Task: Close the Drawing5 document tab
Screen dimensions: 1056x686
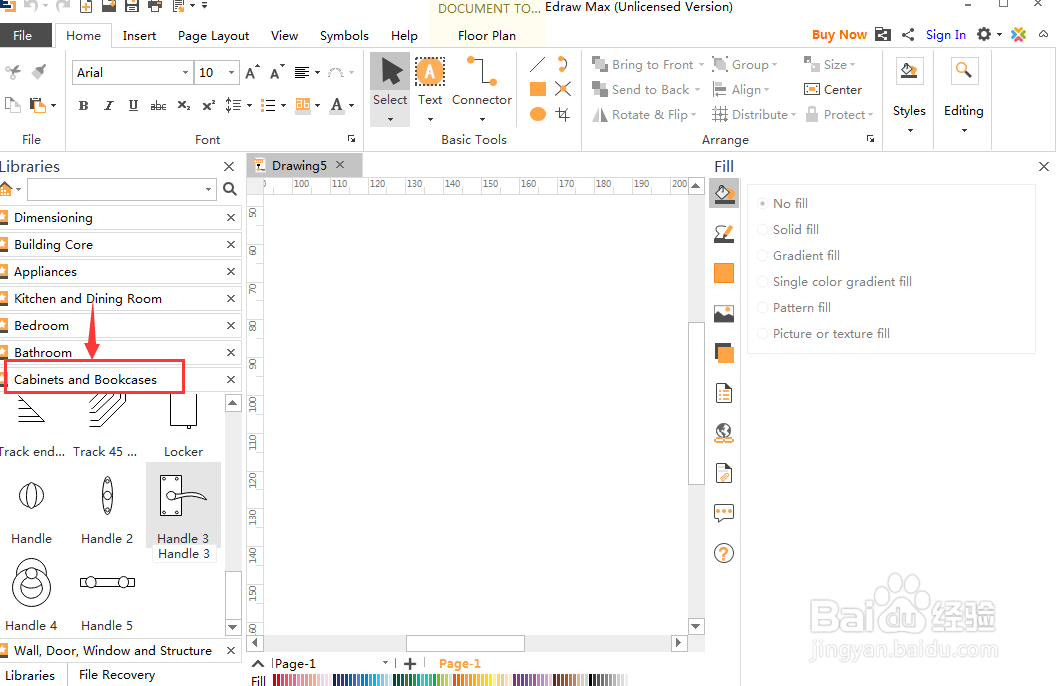Action: pyautogui.click(x=340, y=165)
